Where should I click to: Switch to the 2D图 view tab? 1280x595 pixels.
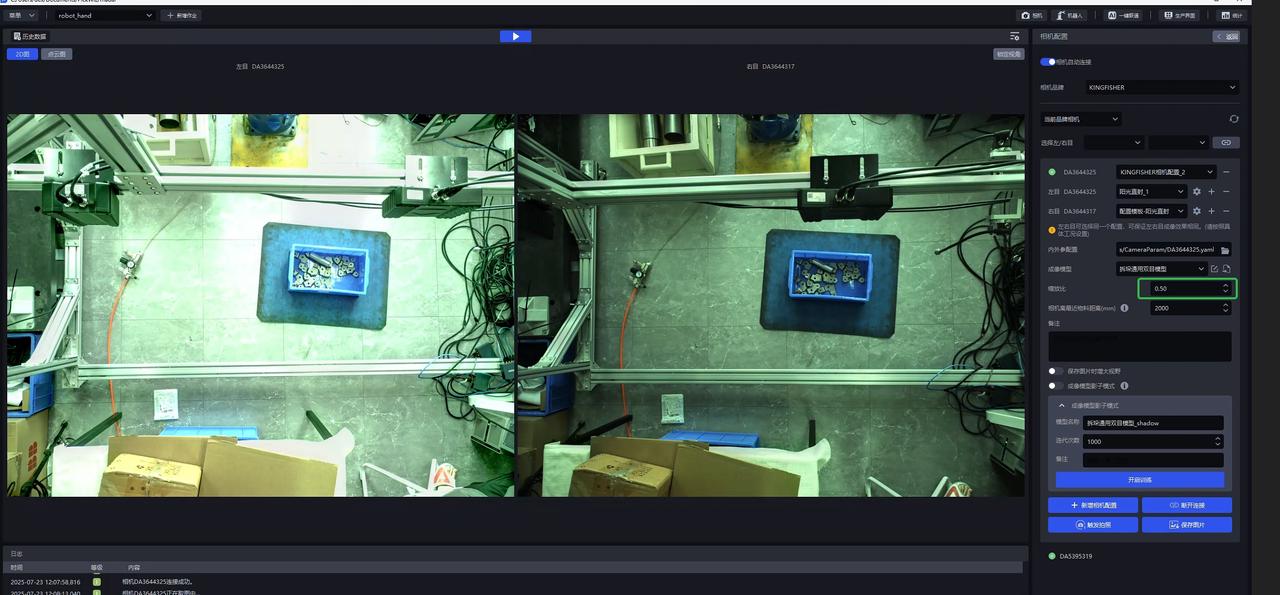22,54
